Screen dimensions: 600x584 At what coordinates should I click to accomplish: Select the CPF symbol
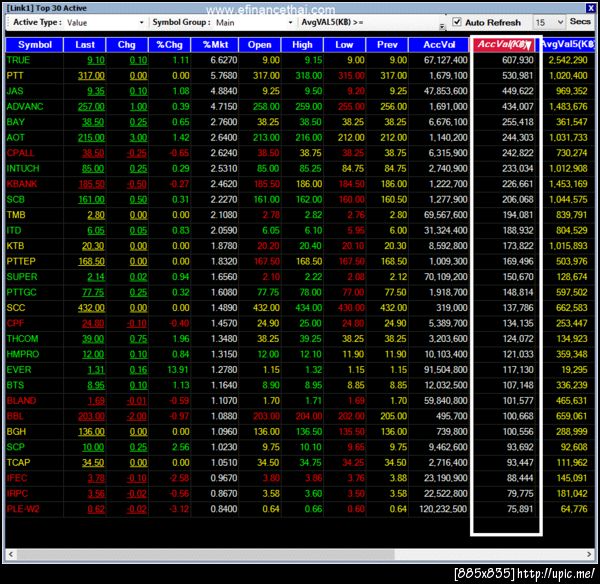click(15, 323)
